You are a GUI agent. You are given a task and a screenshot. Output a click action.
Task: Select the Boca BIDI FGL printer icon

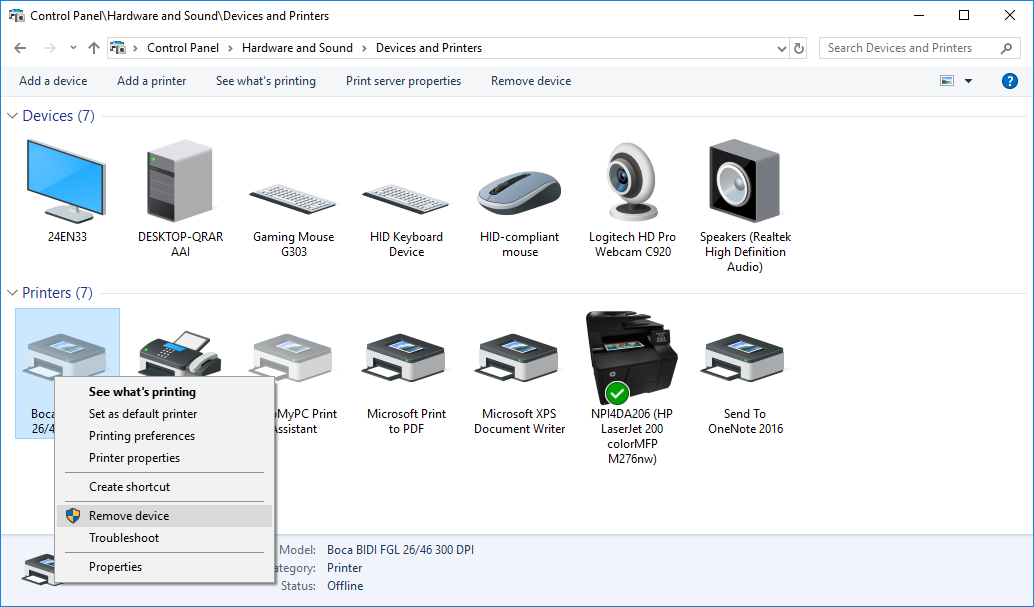point(66,356)
